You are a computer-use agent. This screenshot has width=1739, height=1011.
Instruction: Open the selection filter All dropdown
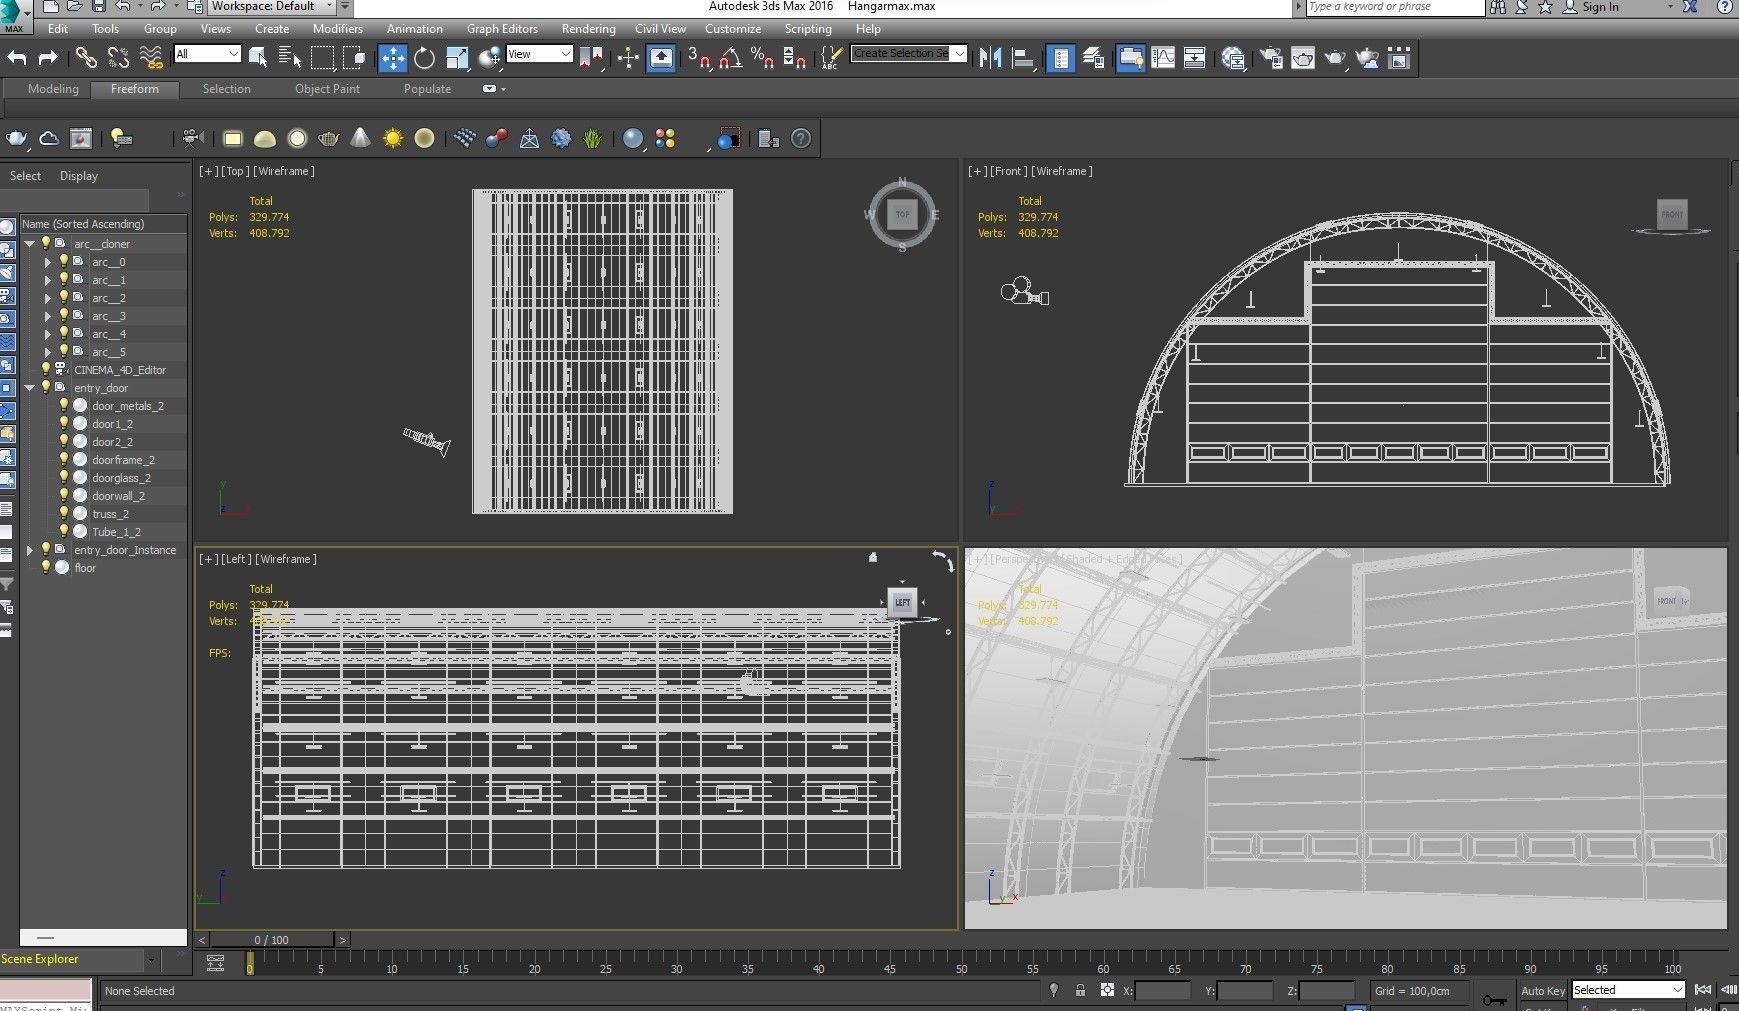(207, 54)
